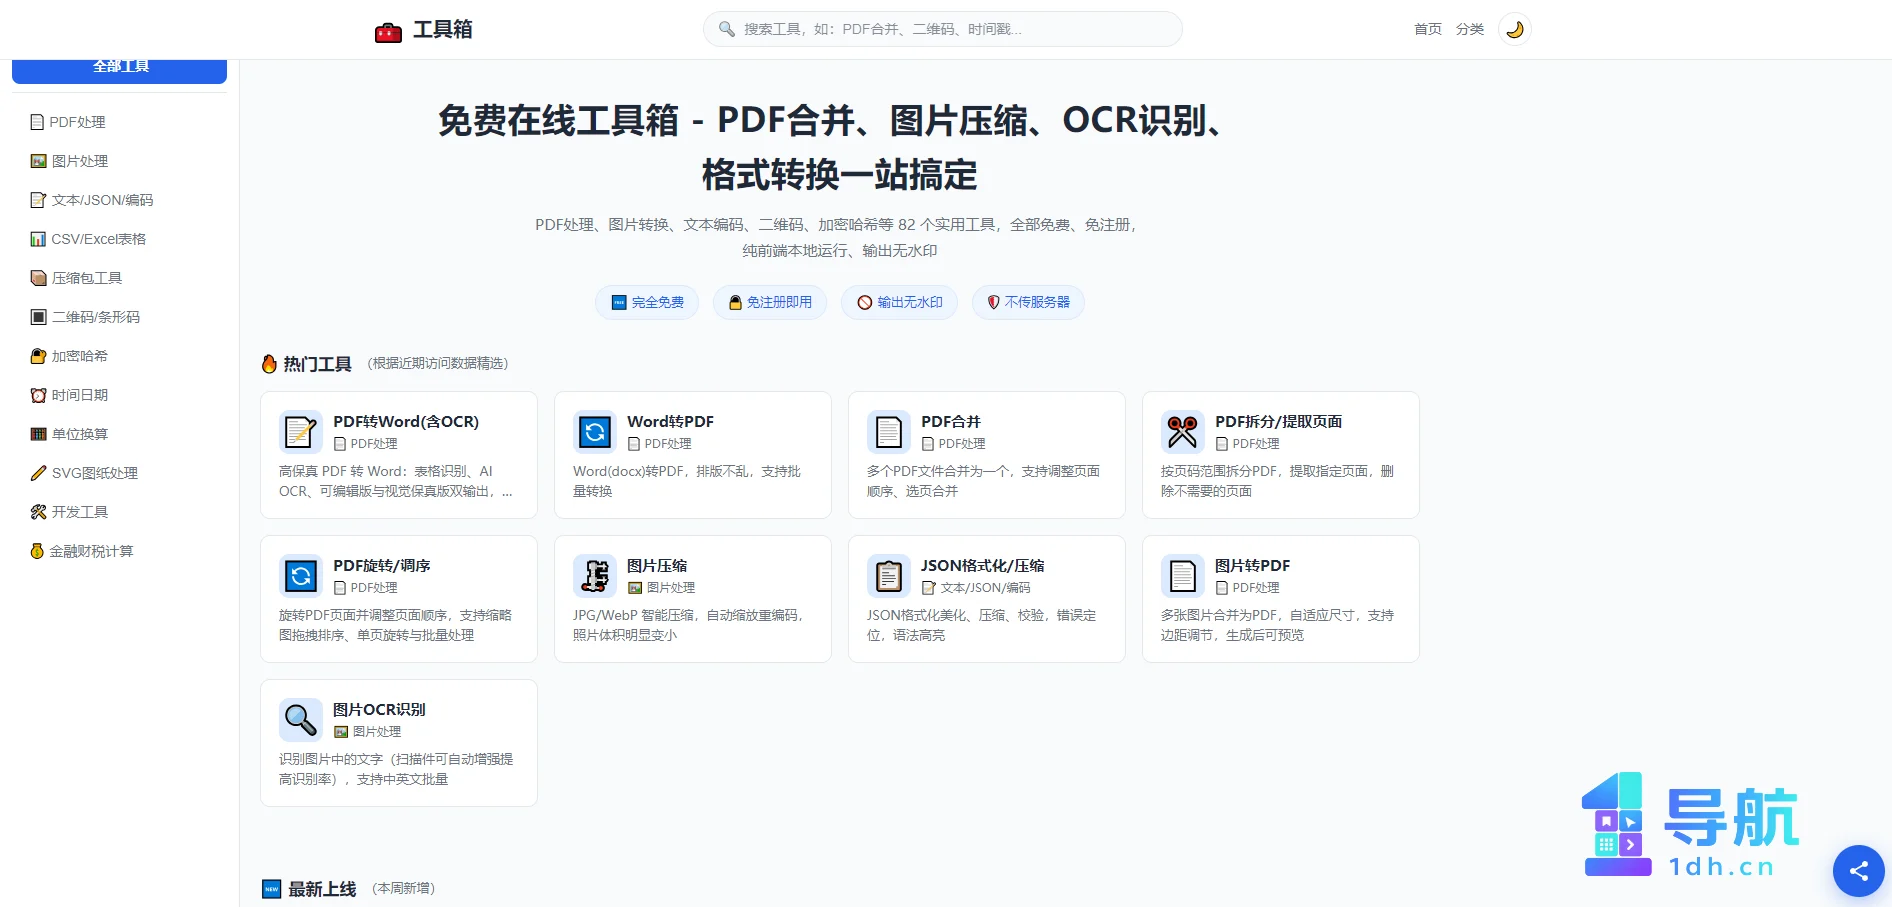This screenshot has width=1892, height=907.
Task: Open PDF旋转/调序 rotate icon
Action: point(300,576)
